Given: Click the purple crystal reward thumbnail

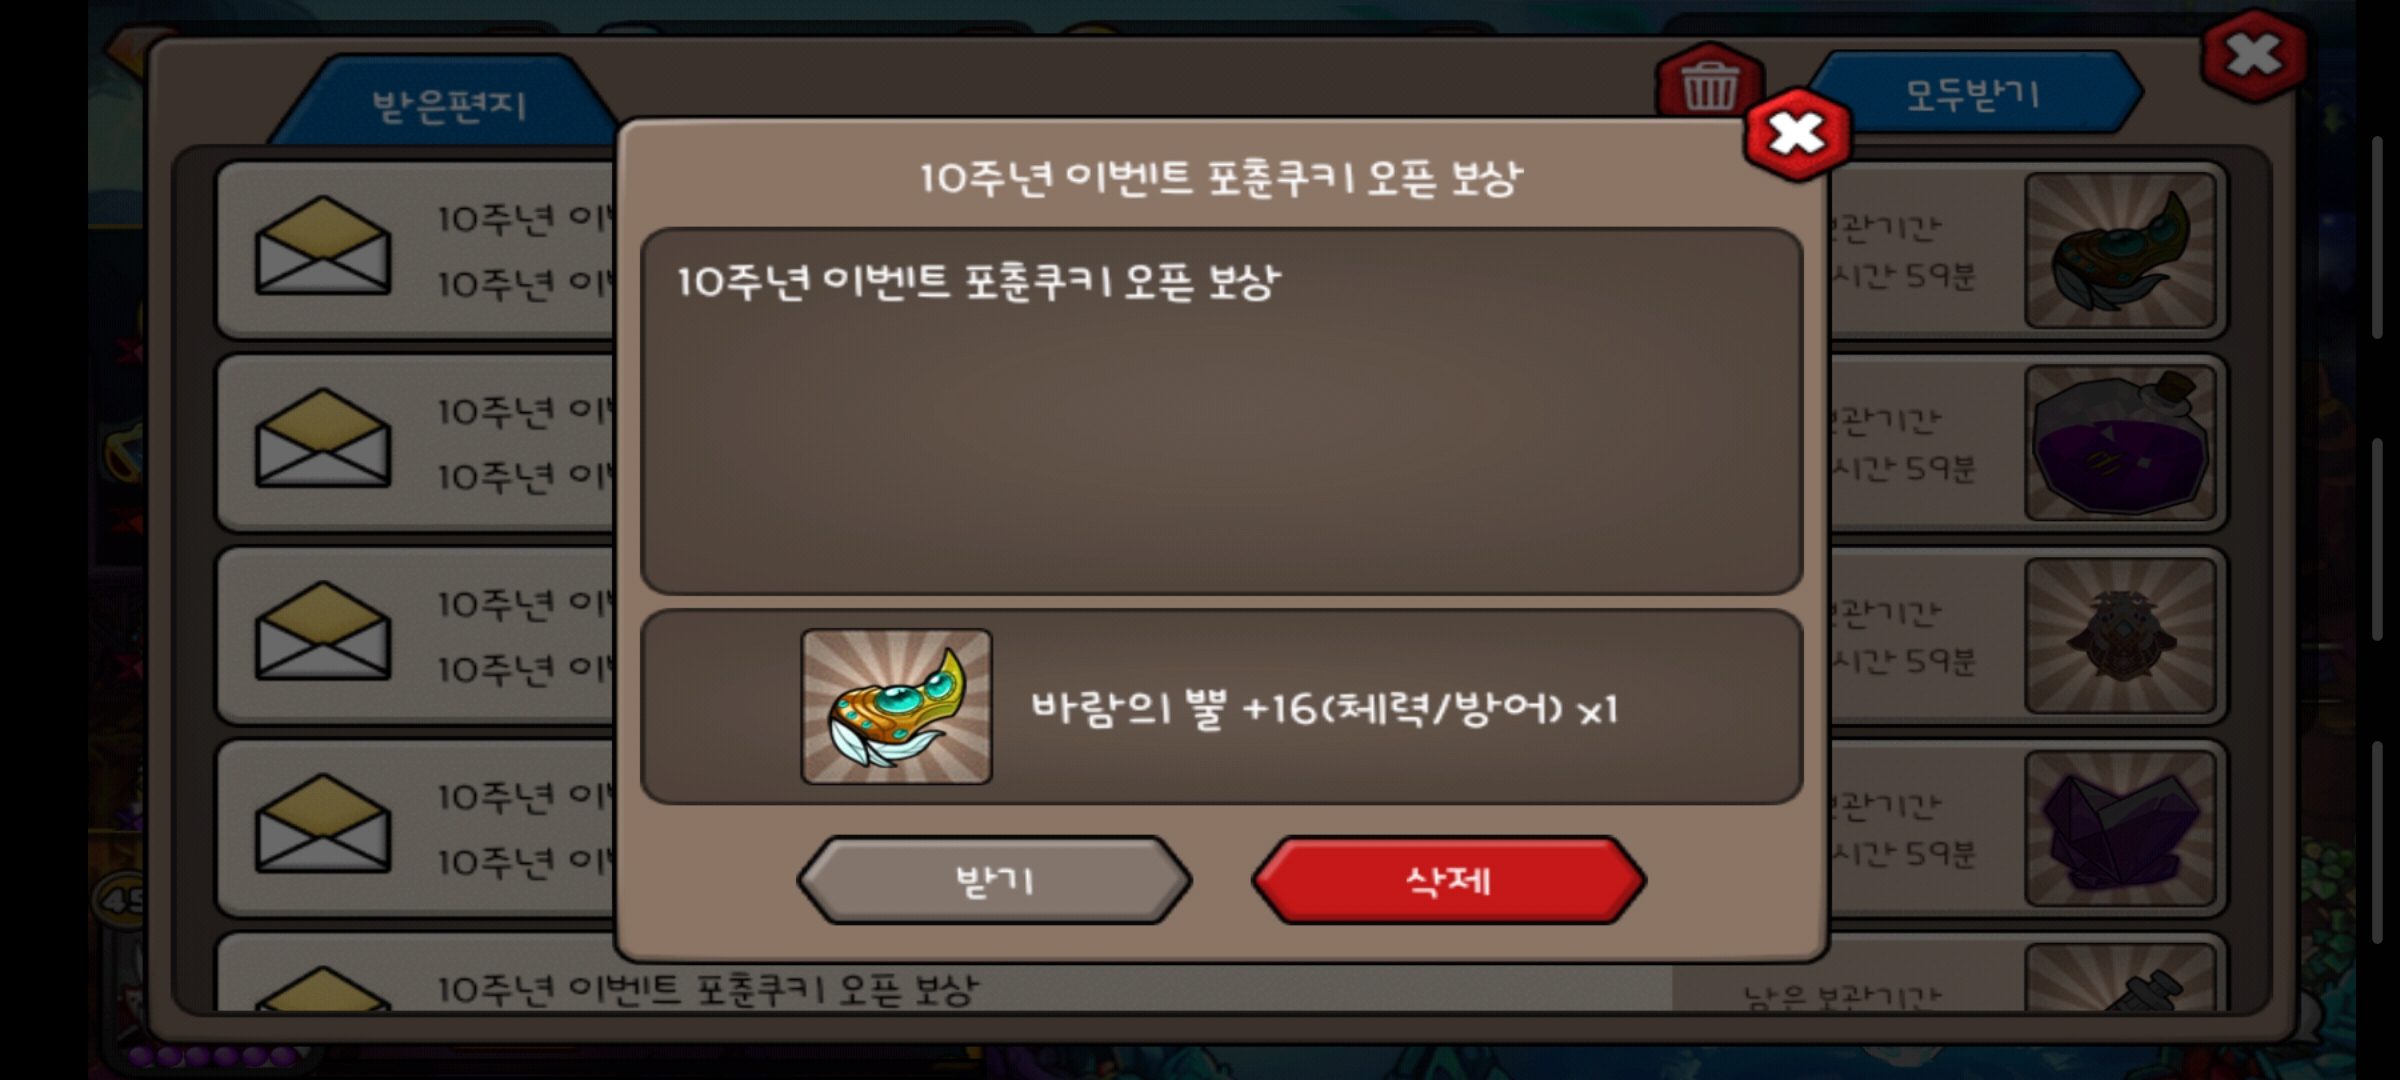Looking at the screenshot, I should 2120,829.
